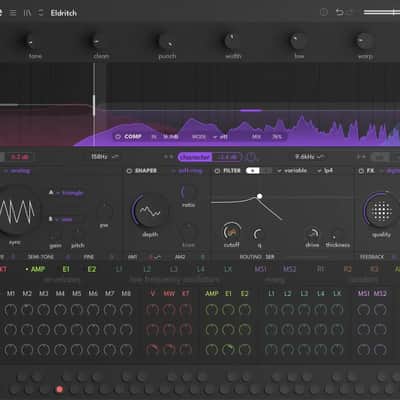Select the E2 envelope tab
400x400 pixels.
pos(92,269)
